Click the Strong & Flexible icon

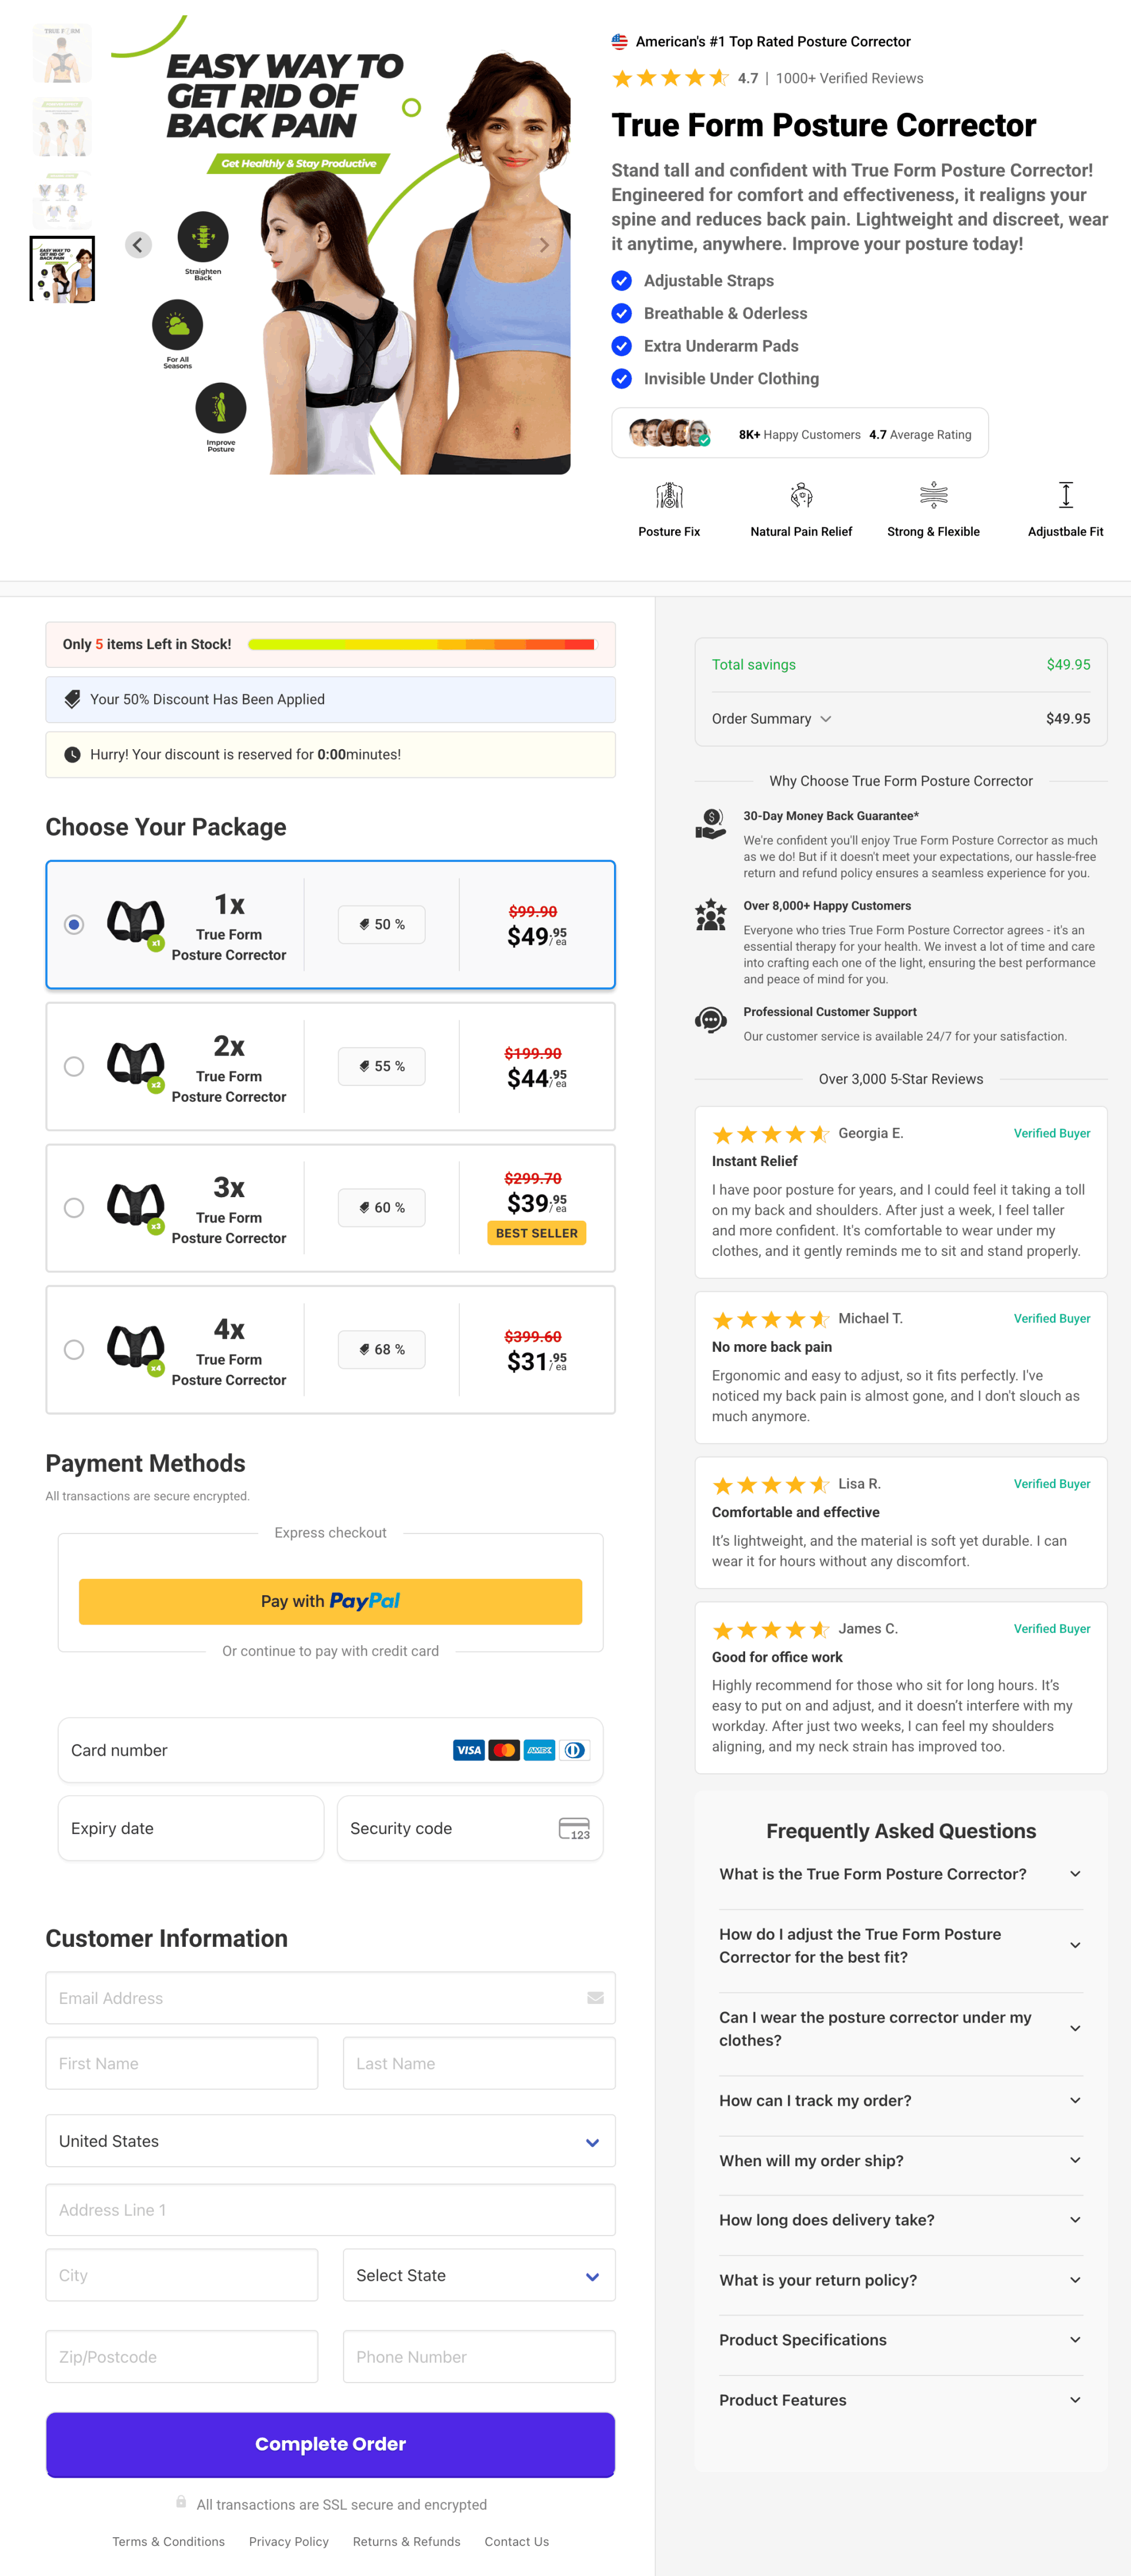click(933, 495)
